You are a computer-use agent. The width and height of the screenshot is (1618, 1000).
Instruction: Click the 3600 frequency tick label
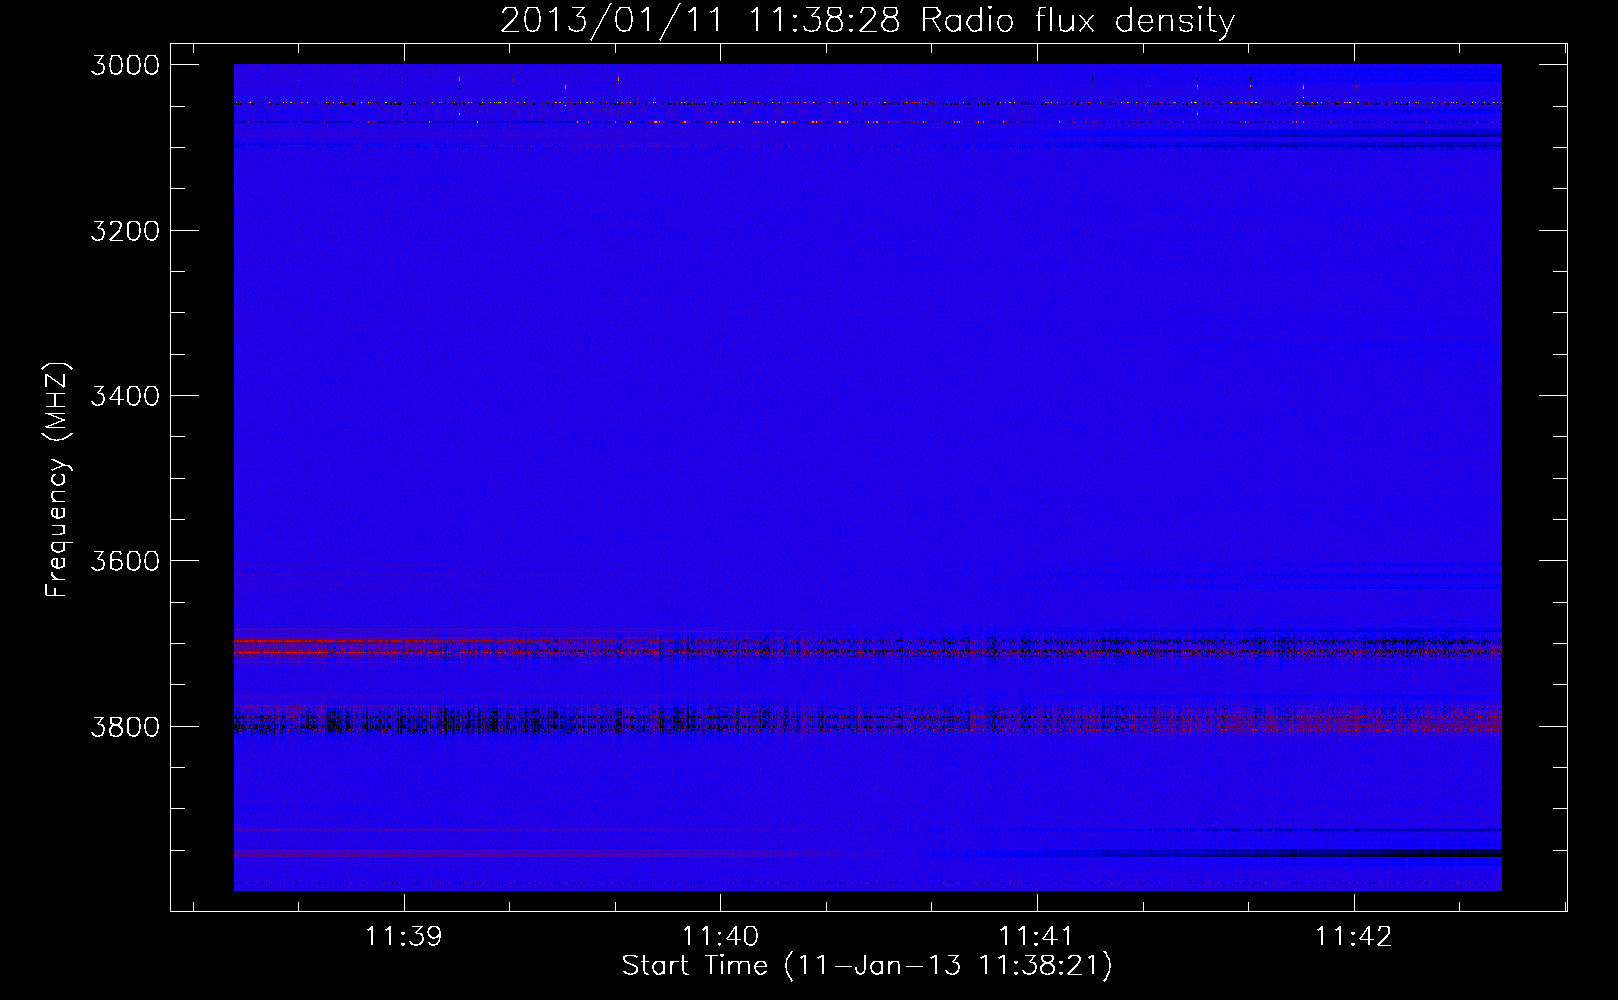pyautogui.click(x=125, y=561)
